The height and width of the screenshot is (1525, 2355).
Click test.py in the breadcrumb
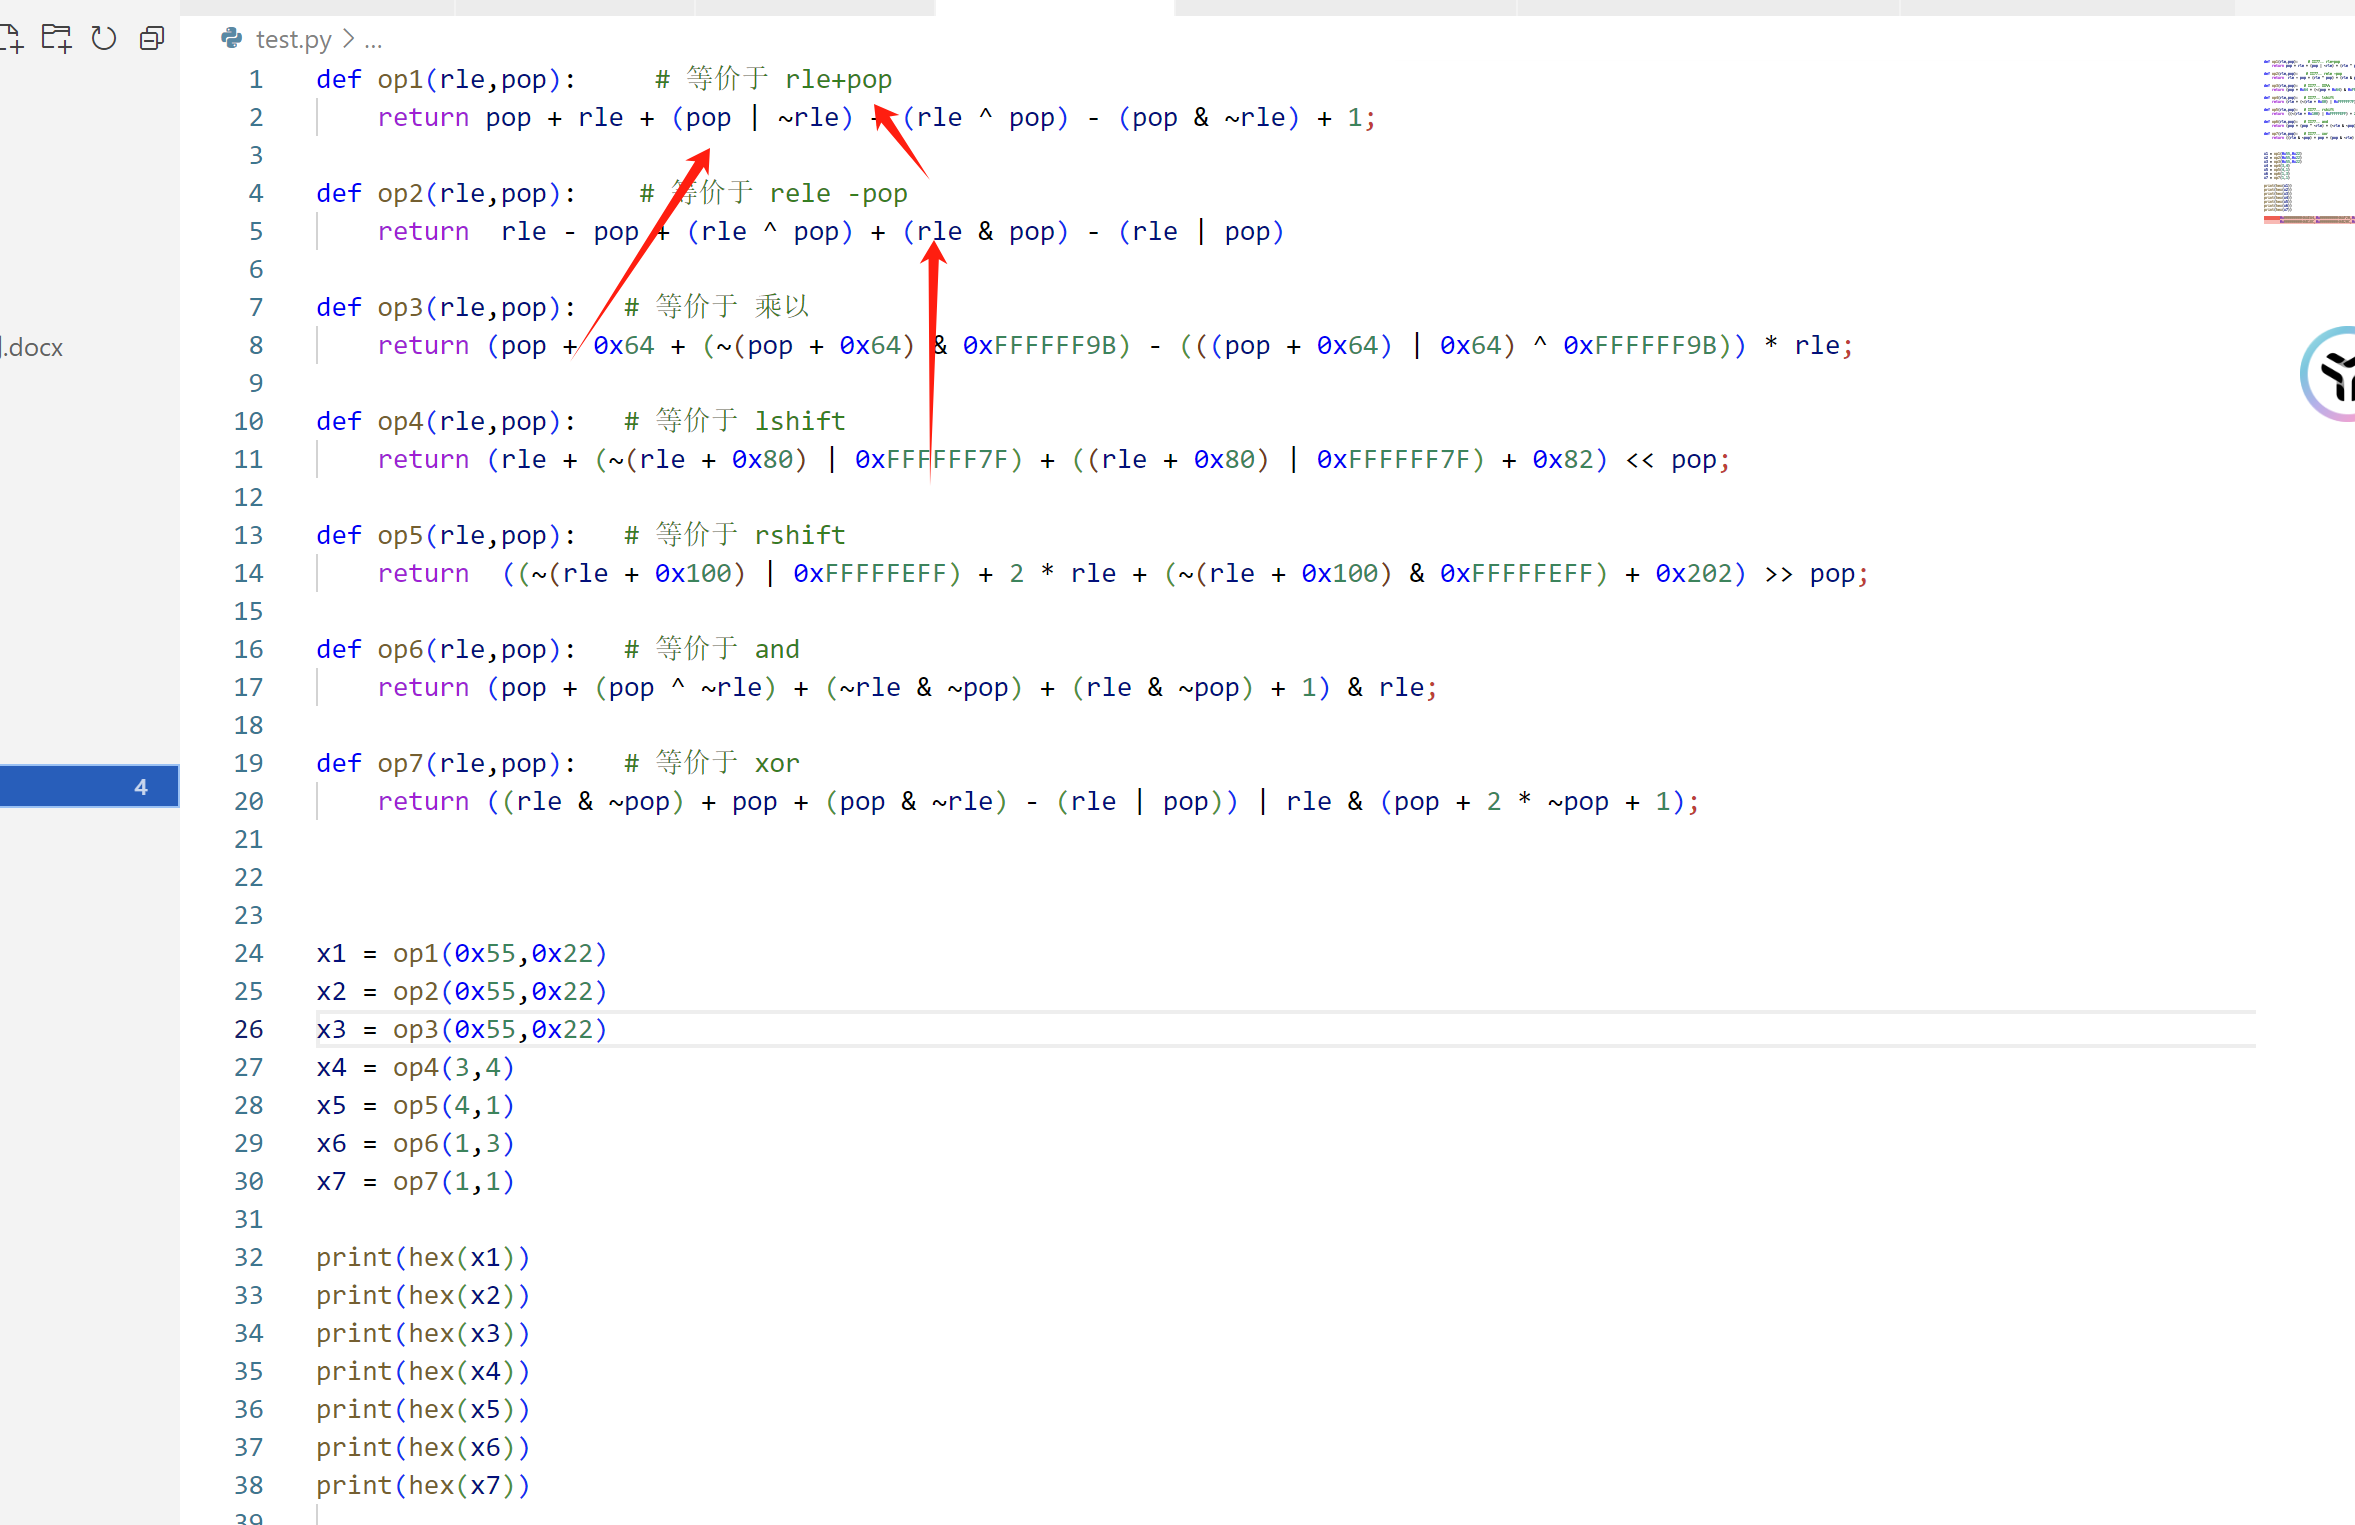(x=293, y=39)
